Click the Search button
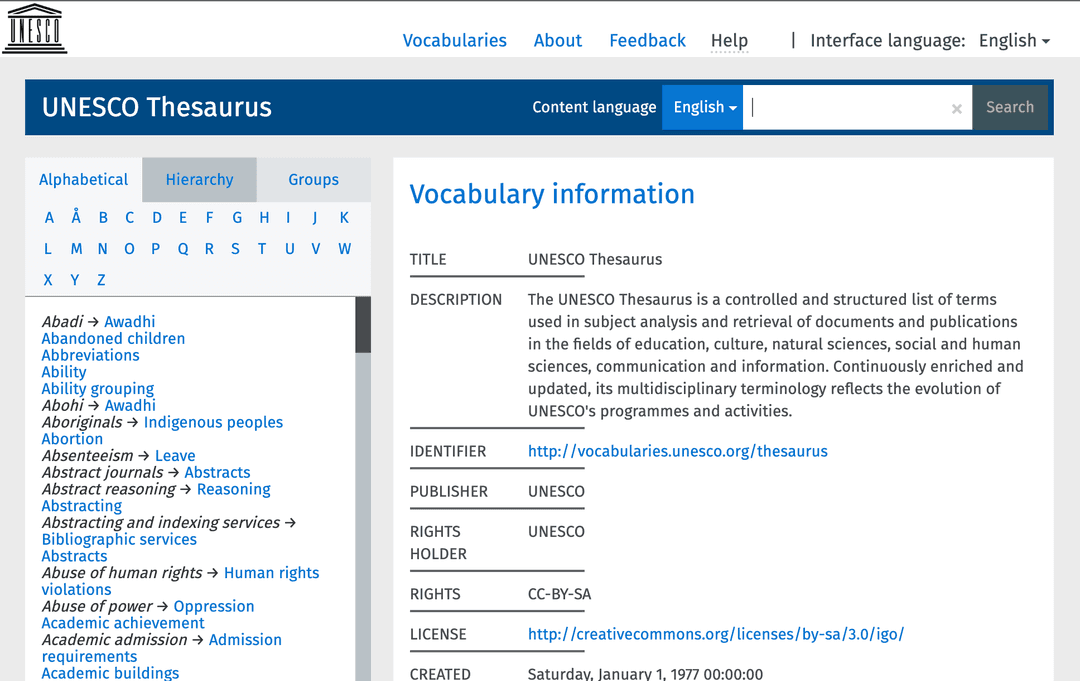 click(x=1010, y=107)
